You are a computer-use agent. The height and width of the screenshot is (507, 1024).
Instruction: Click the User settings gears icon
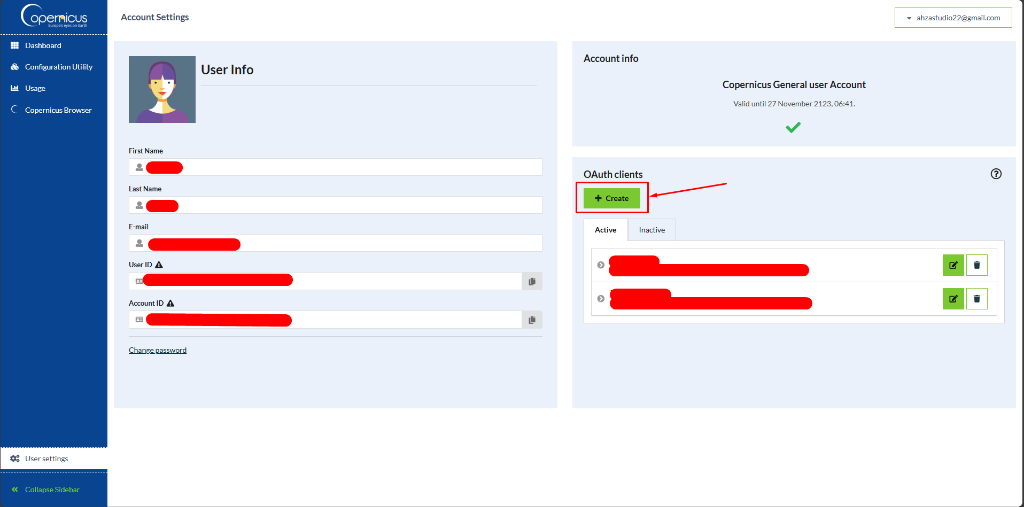14,459
